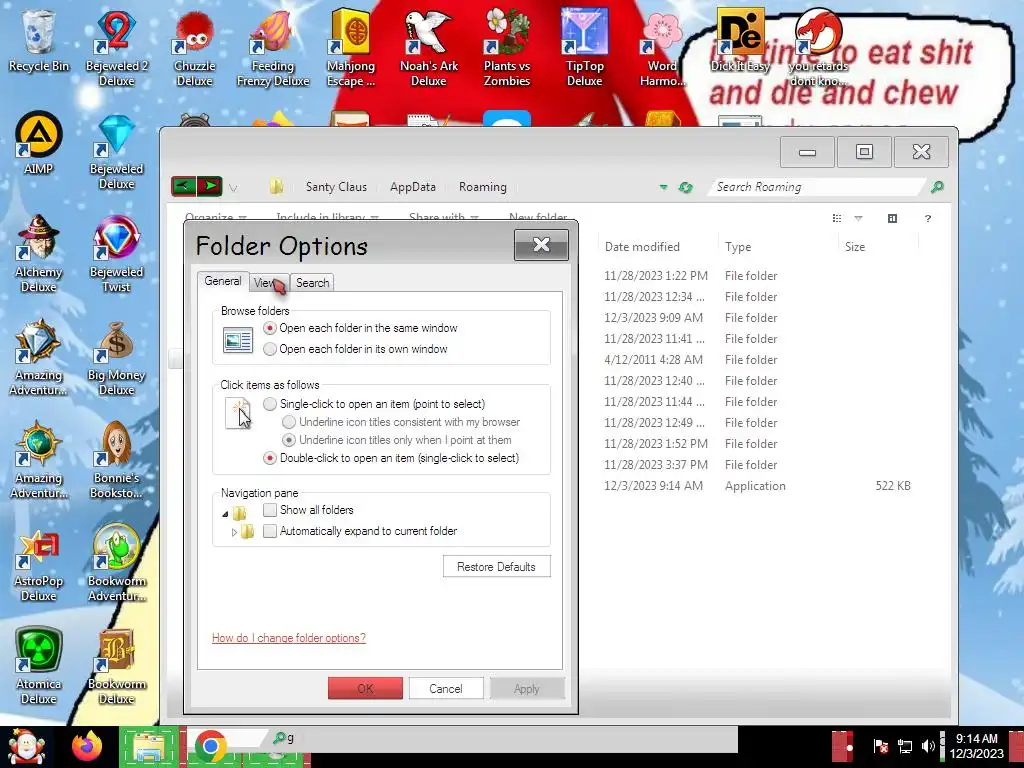Open Explorer help question mark

point(927,218)
